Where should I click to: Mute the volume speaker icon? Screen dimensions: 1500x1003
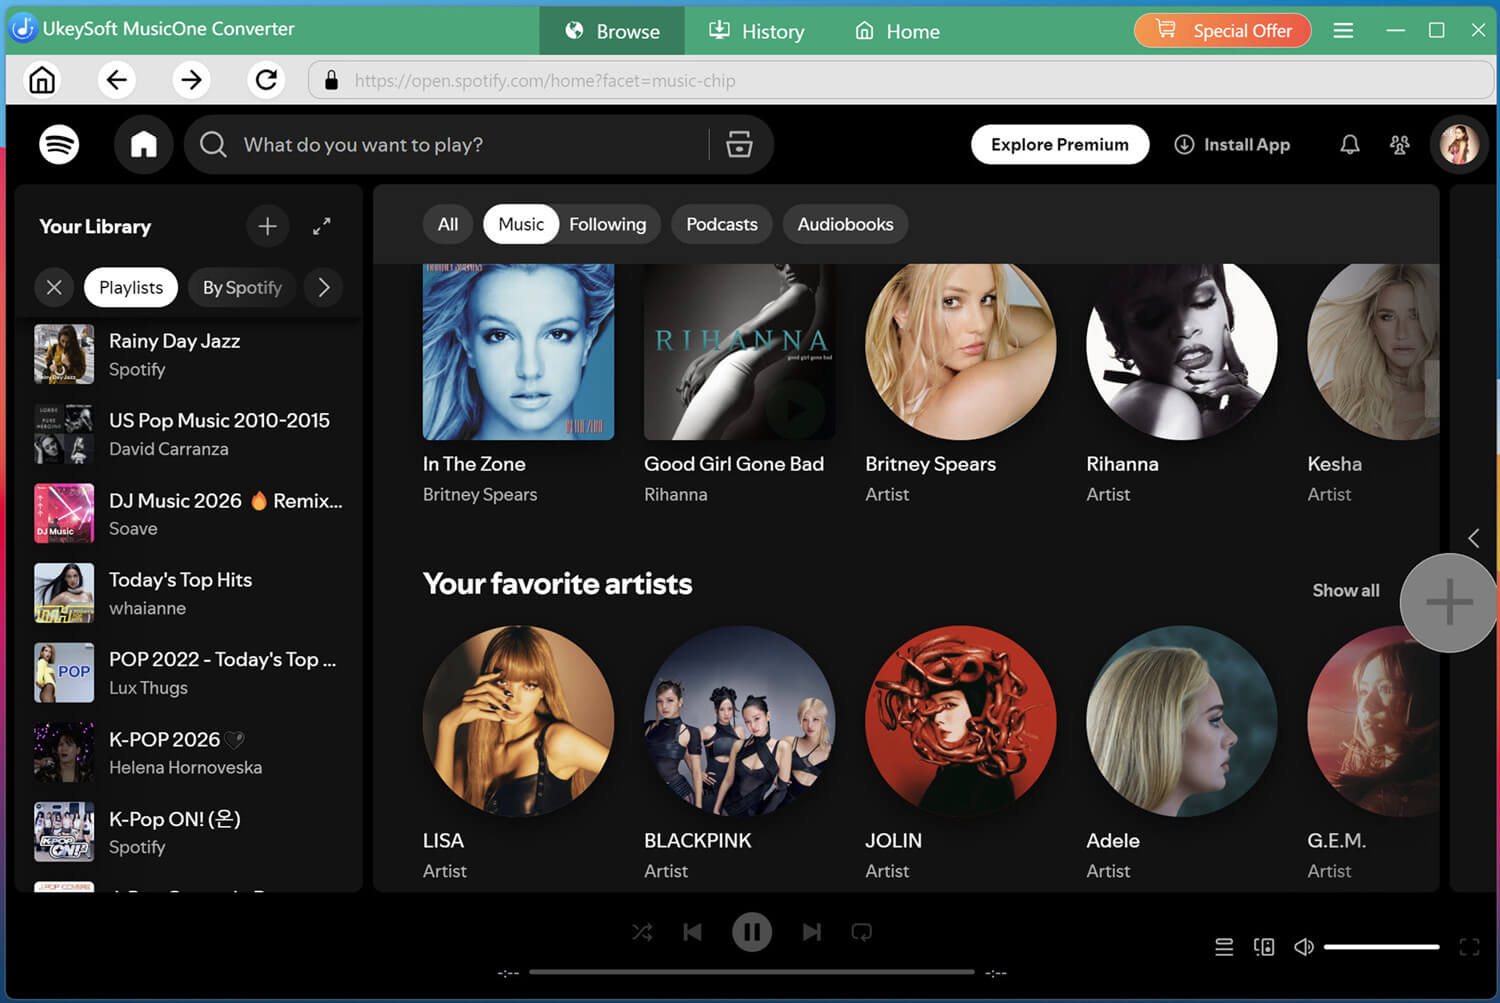(1304, 947)
